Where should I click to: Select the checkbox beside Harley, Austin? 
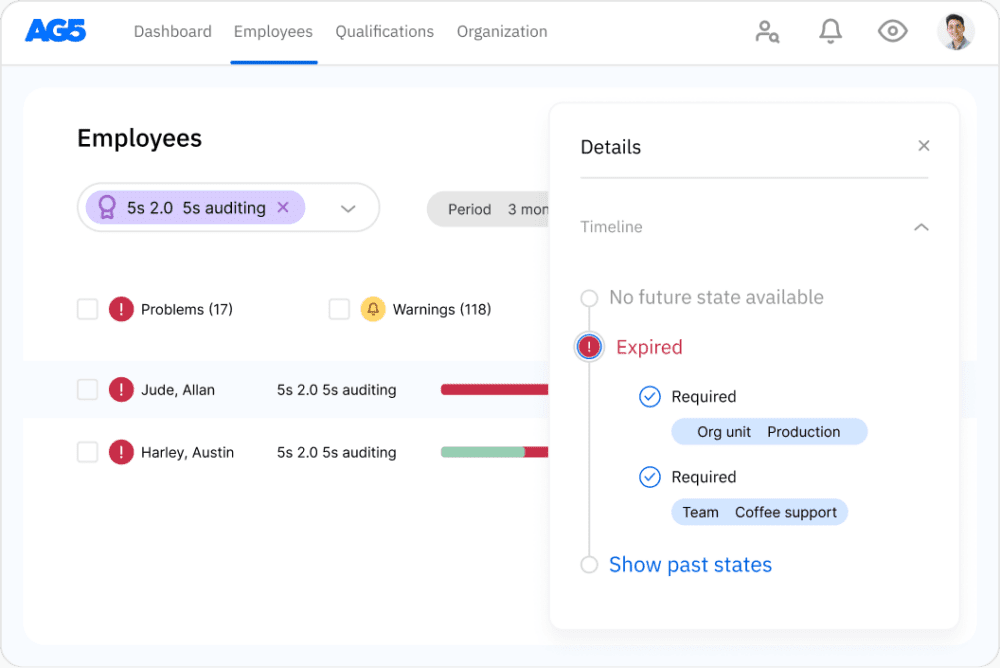pos(87,452)
